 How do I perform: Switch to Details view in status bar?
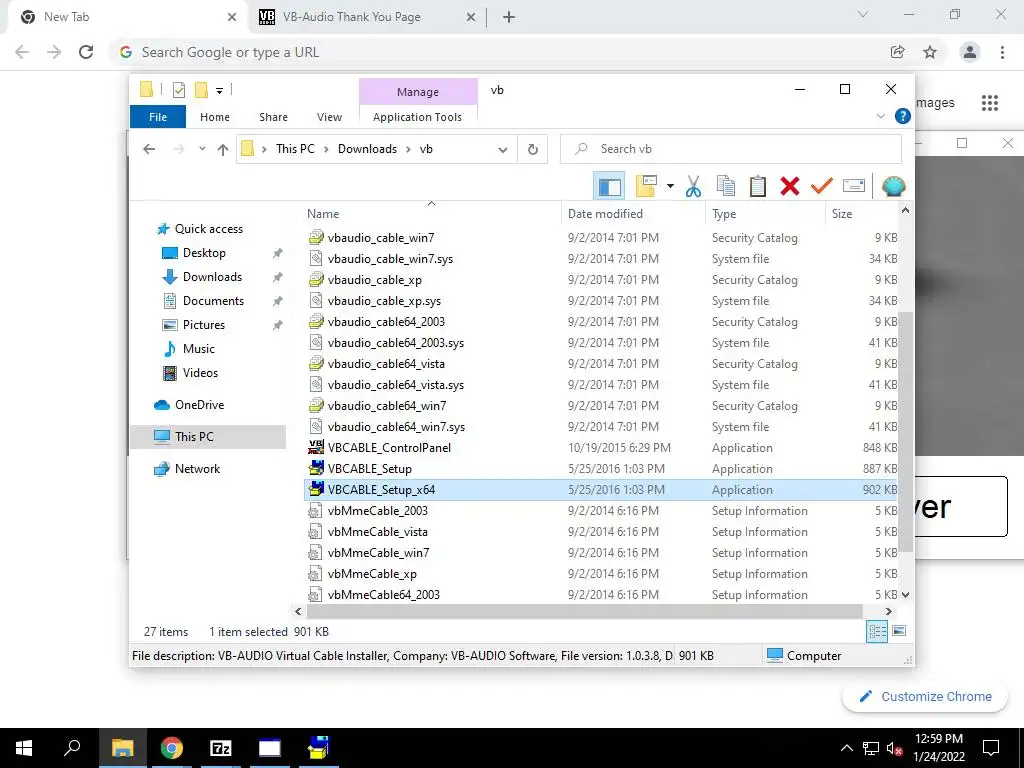[877, 631]
